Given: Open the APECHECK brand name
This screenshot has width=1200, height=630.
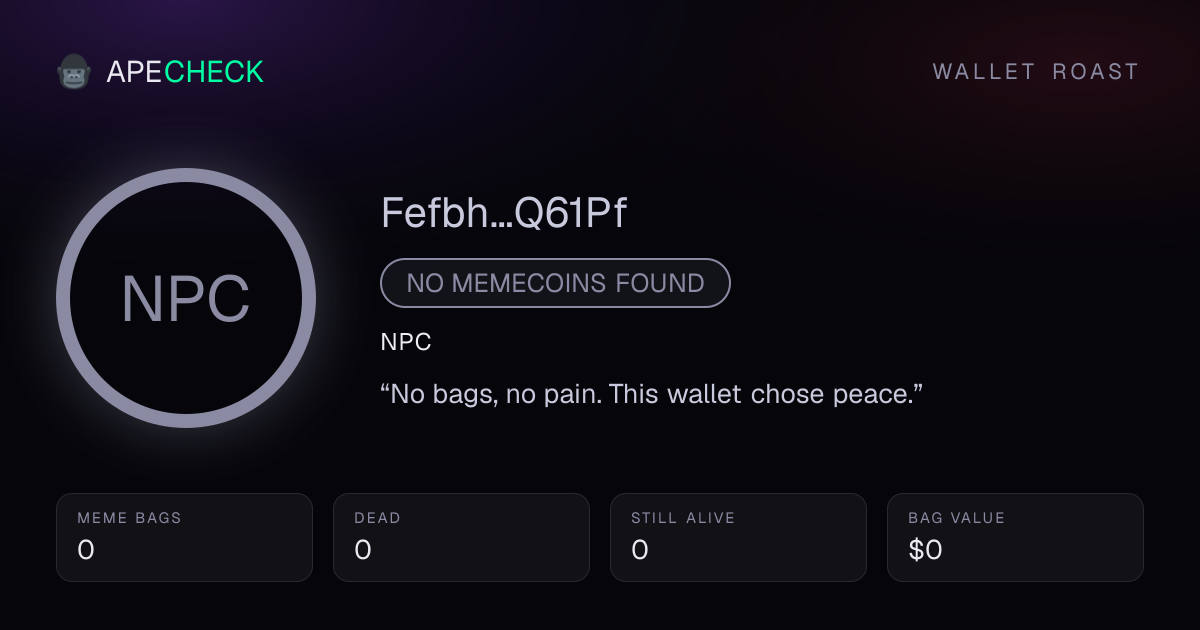Looking at the screenshot, I should pyautogui.click(x=185, y=72).
